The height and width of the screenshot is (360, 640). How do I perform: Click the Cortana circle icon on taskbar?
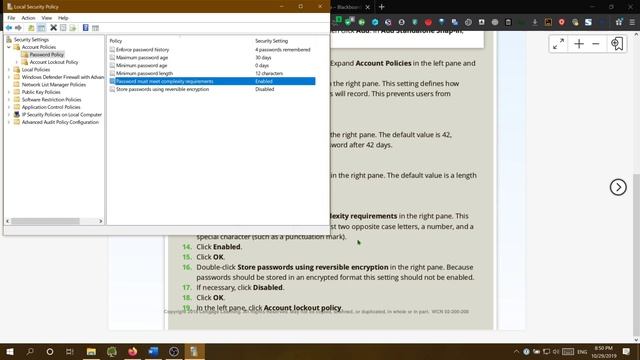[50, 351]
